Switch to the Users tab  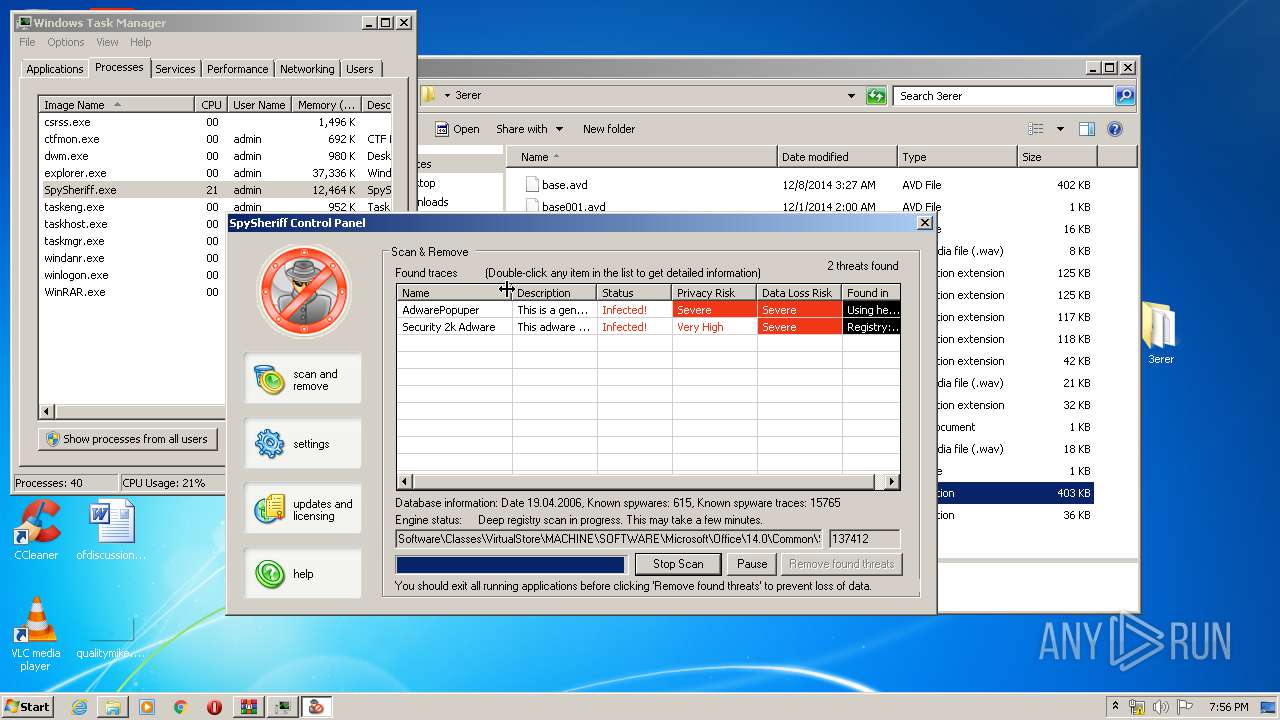click(x=360, y=69)
